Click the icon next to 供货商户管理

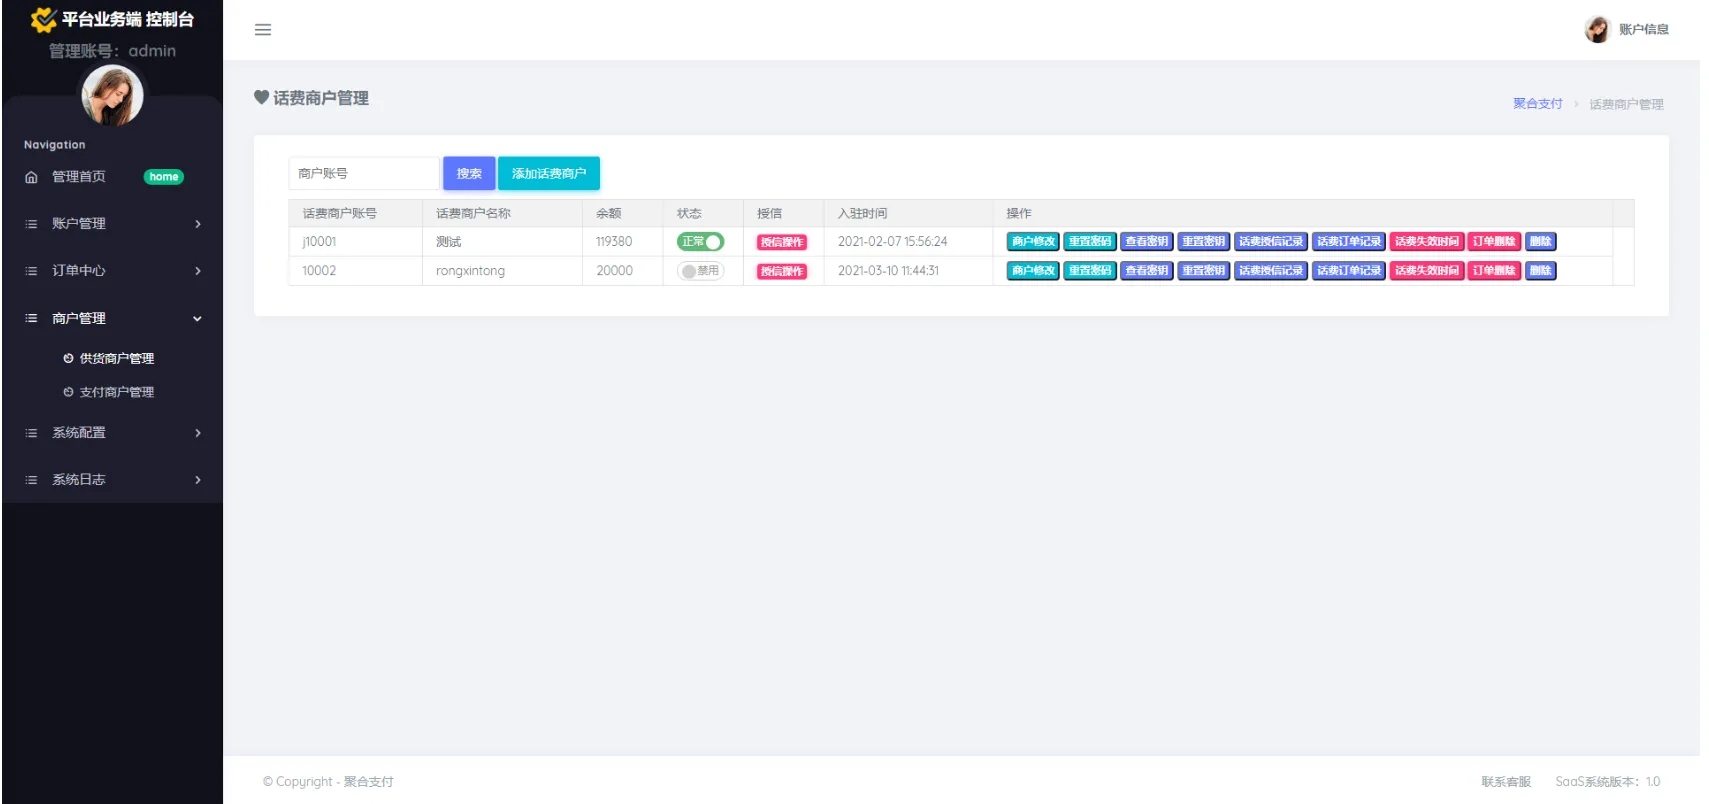coord(68,358)
